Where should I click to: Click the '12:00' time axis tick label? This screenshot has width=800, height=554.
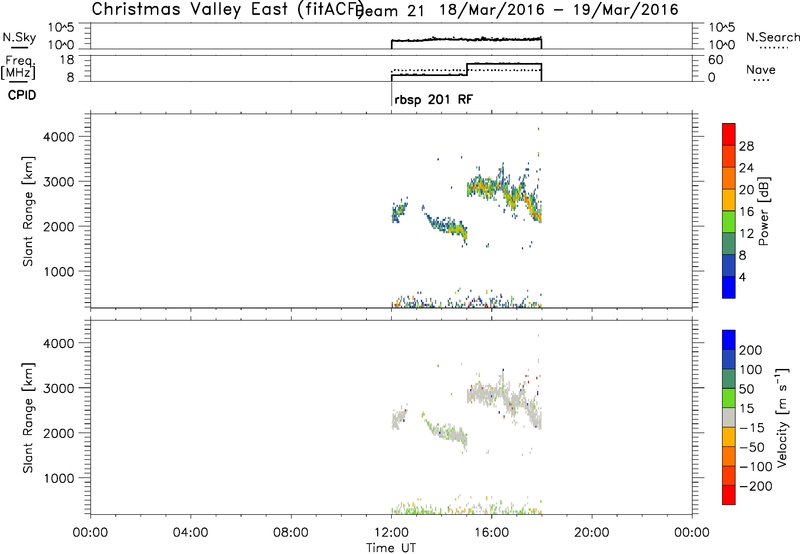click(391, 533)
